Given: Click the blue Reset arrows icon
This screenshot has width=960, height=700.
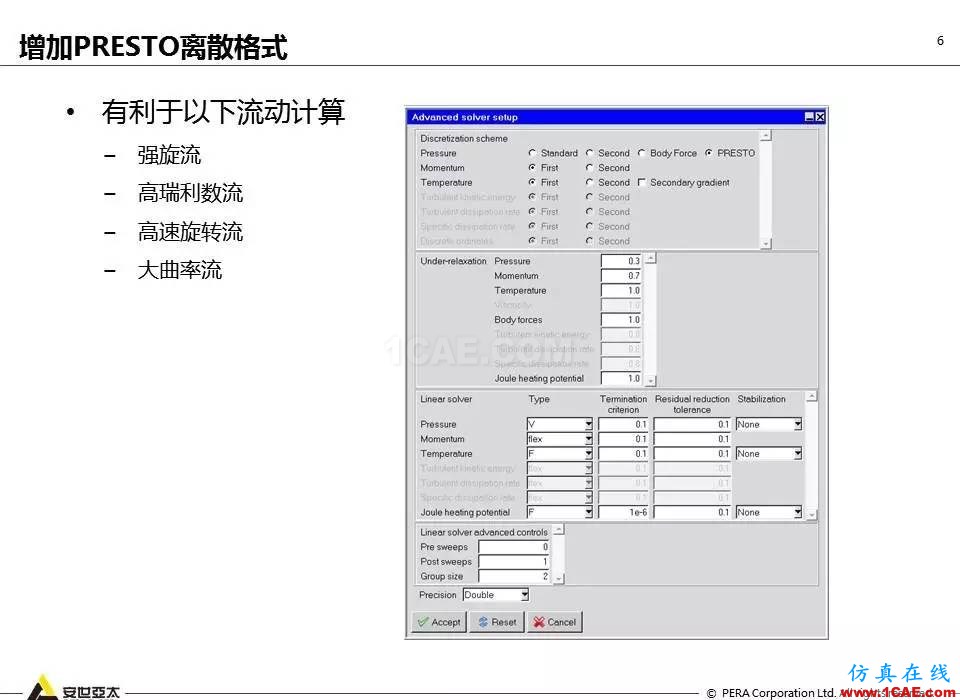Looking at the screenshot, I should click(483, 622).
